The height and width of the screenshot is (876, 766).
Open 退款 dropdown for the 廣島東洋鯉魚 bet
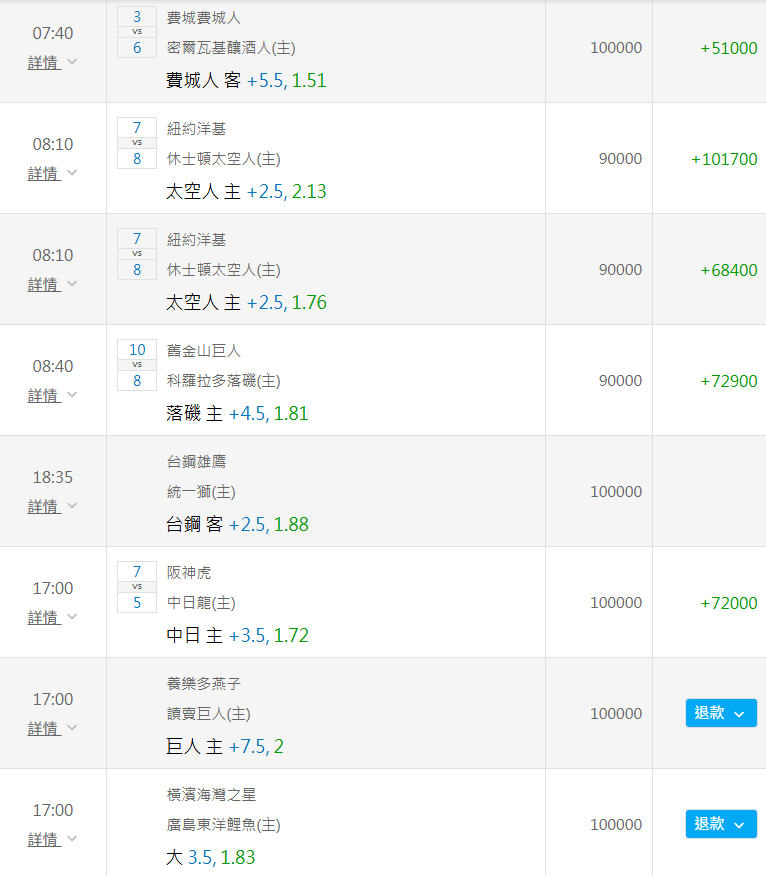(720, 824)
